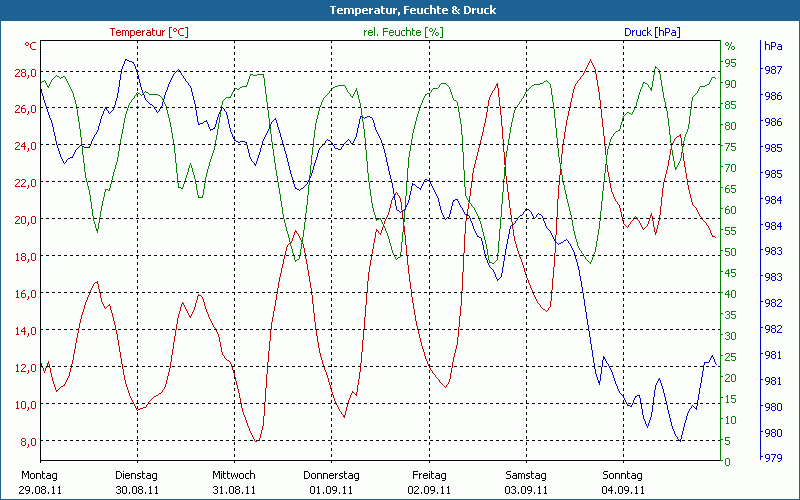Click temperature axis value '8,0'
Screen dimensions: 800x500
pos(28,442)
